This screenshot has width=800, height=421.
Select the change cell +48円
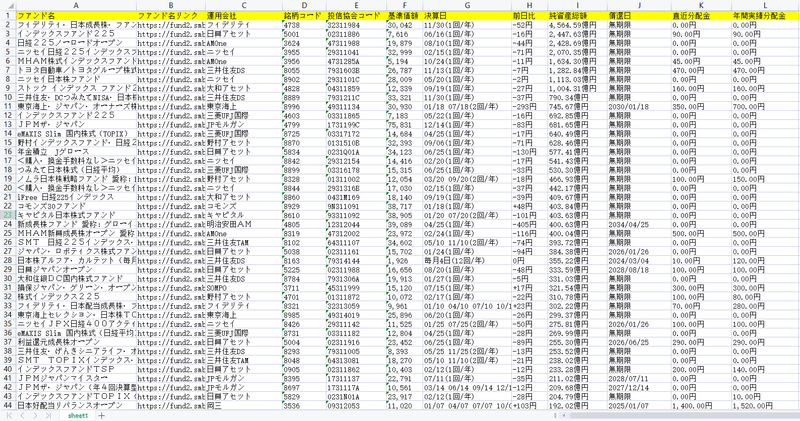pyautogui.click(x=530, y=206)
